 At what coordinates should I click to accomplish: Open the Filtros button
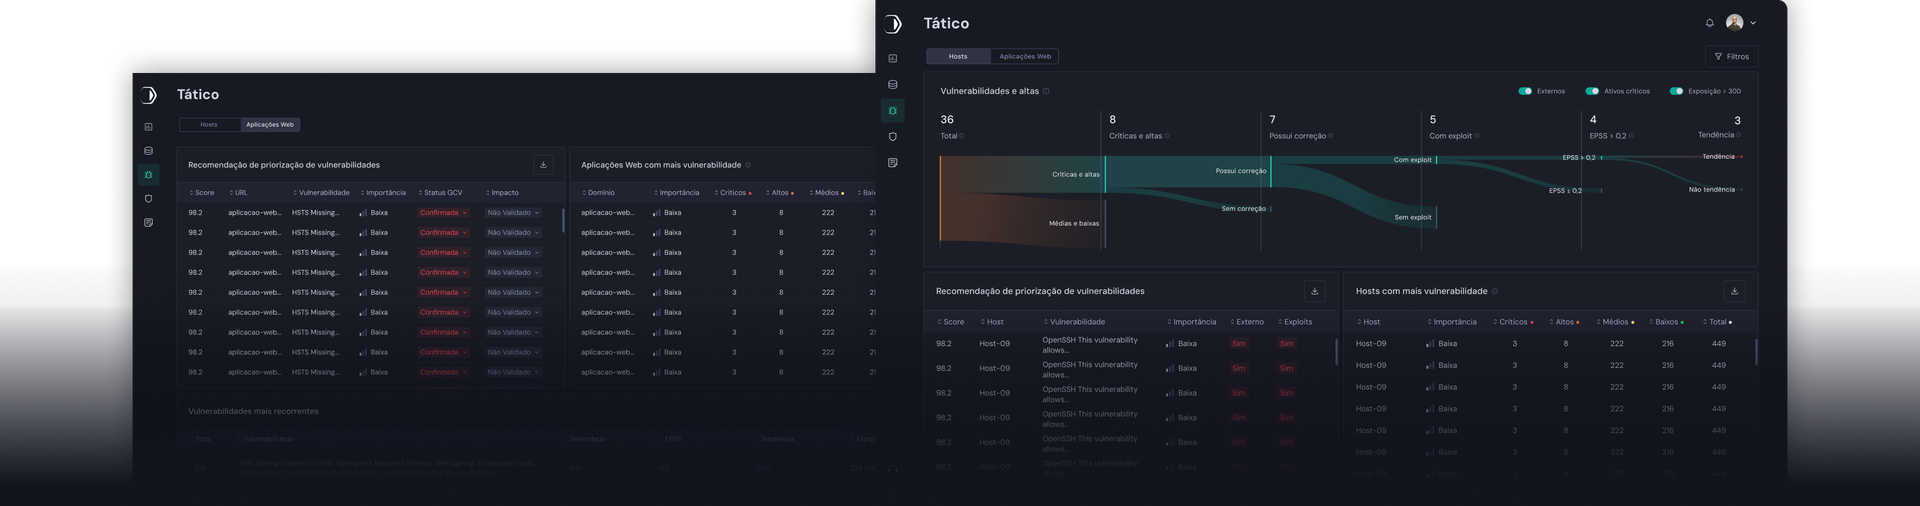[1732, 57]
